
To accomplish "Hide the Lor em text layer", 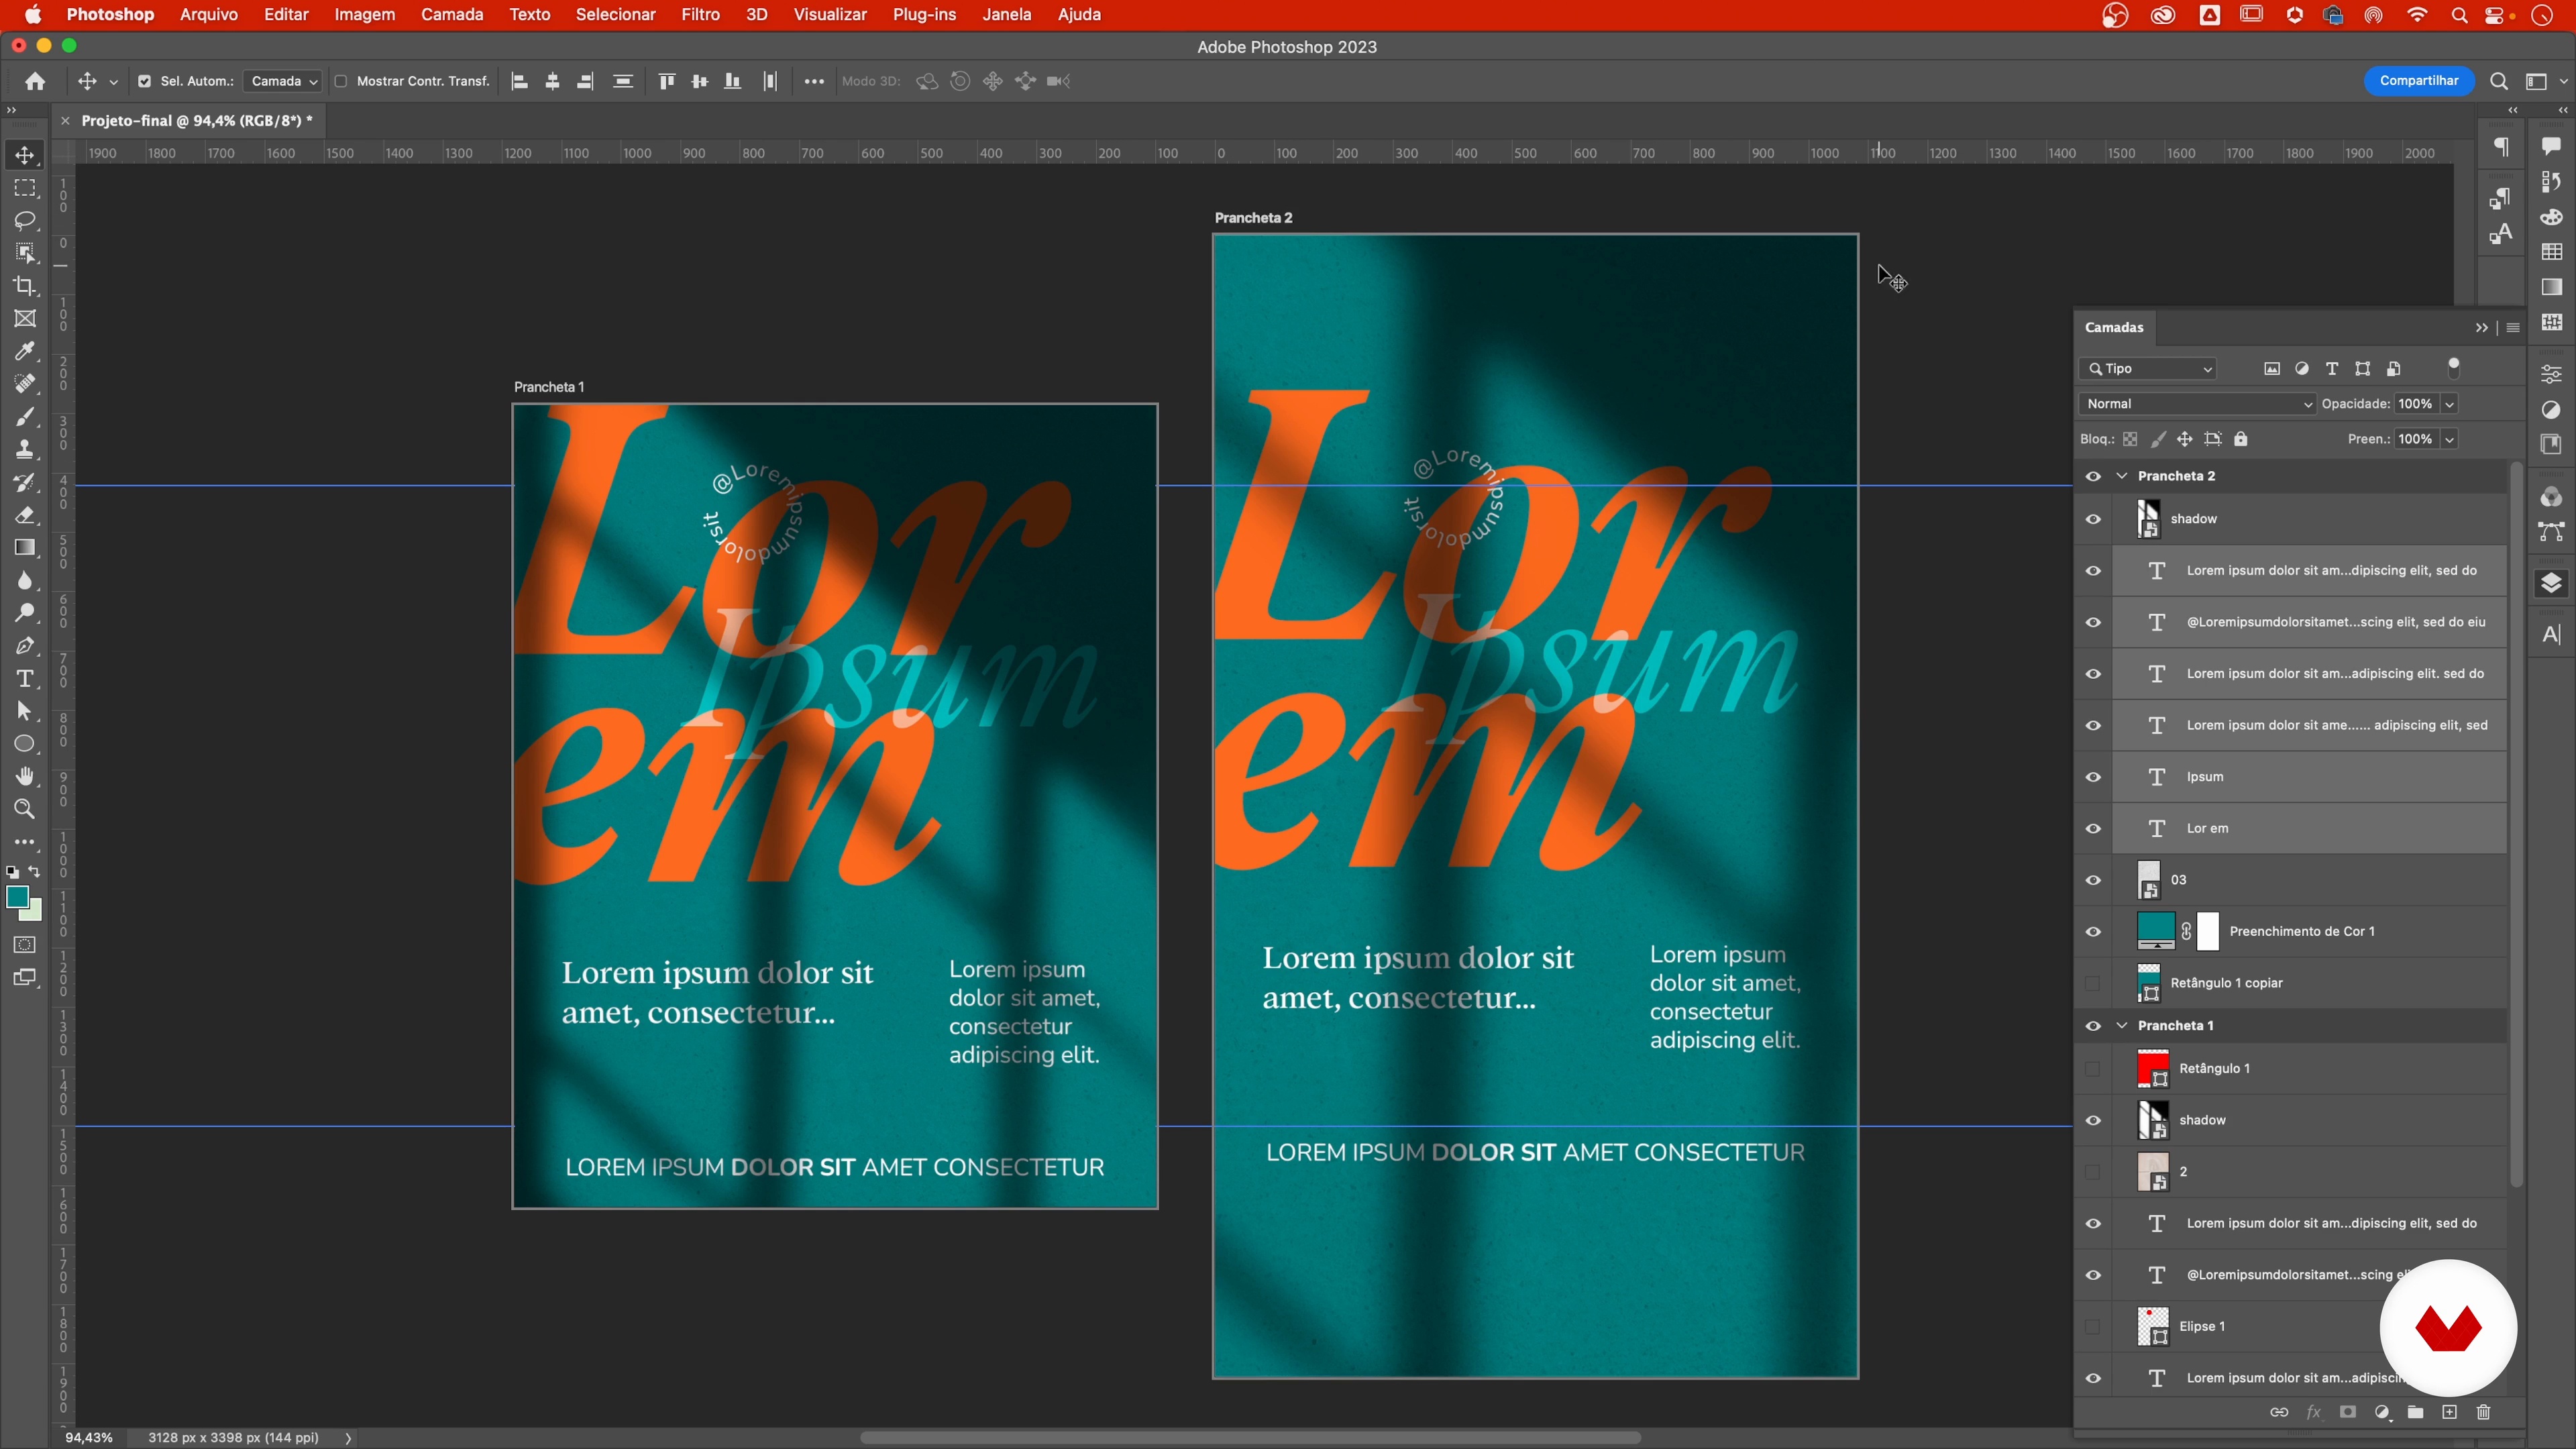I will (x=2093, y=829).
